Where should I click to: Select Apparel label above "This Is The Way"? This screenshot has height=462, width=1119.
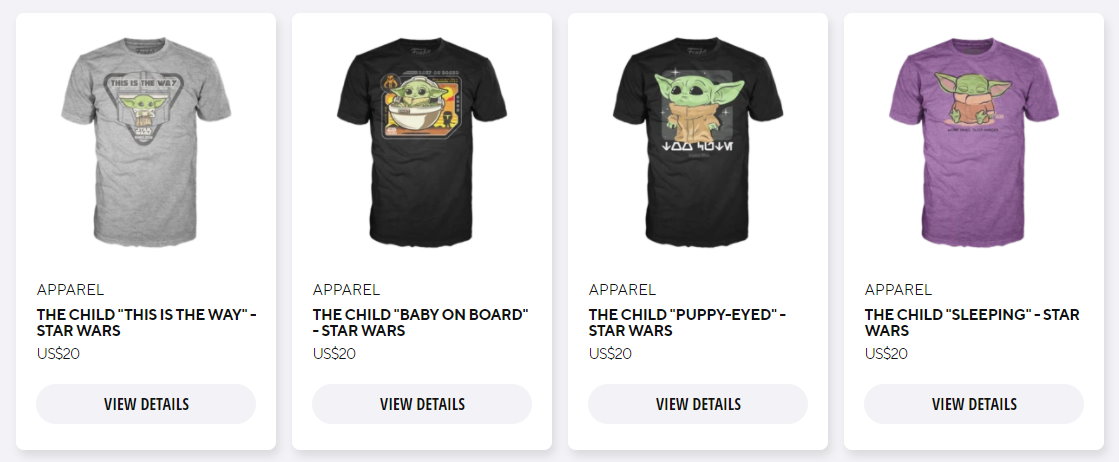[71, 290]
